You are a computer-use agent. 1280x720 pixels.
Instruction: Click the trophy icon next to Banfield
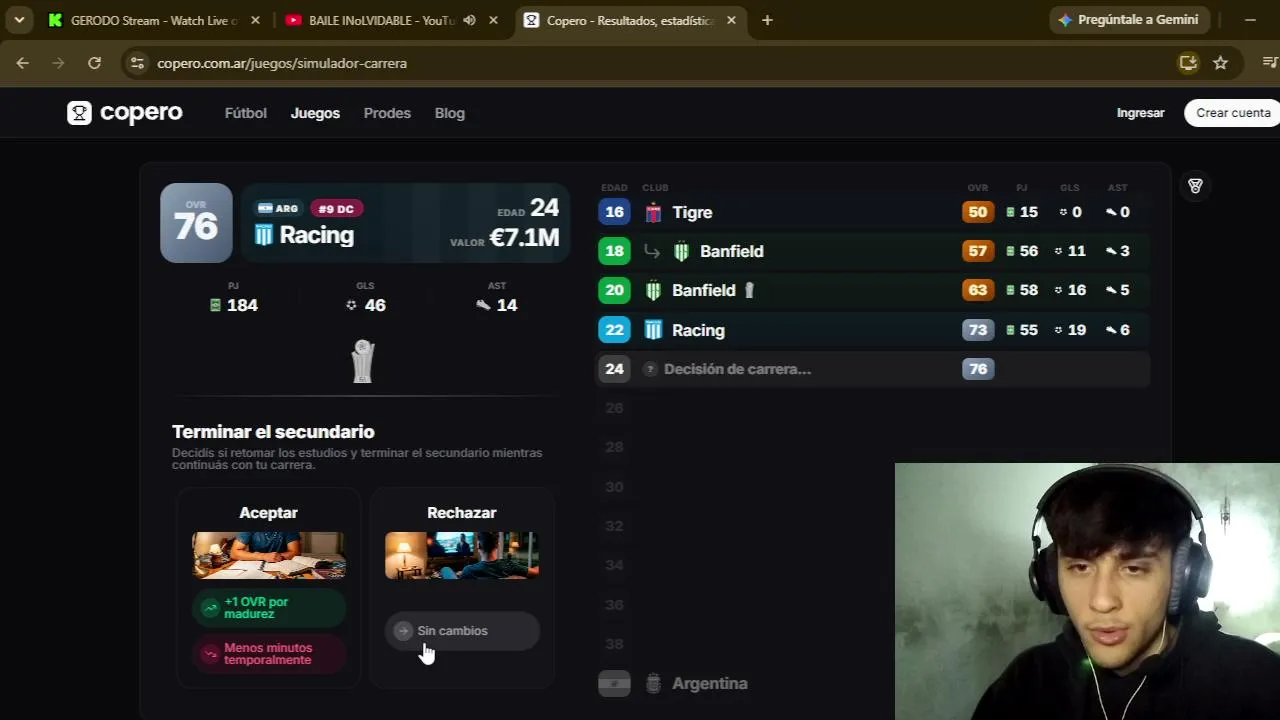point(749,290)
